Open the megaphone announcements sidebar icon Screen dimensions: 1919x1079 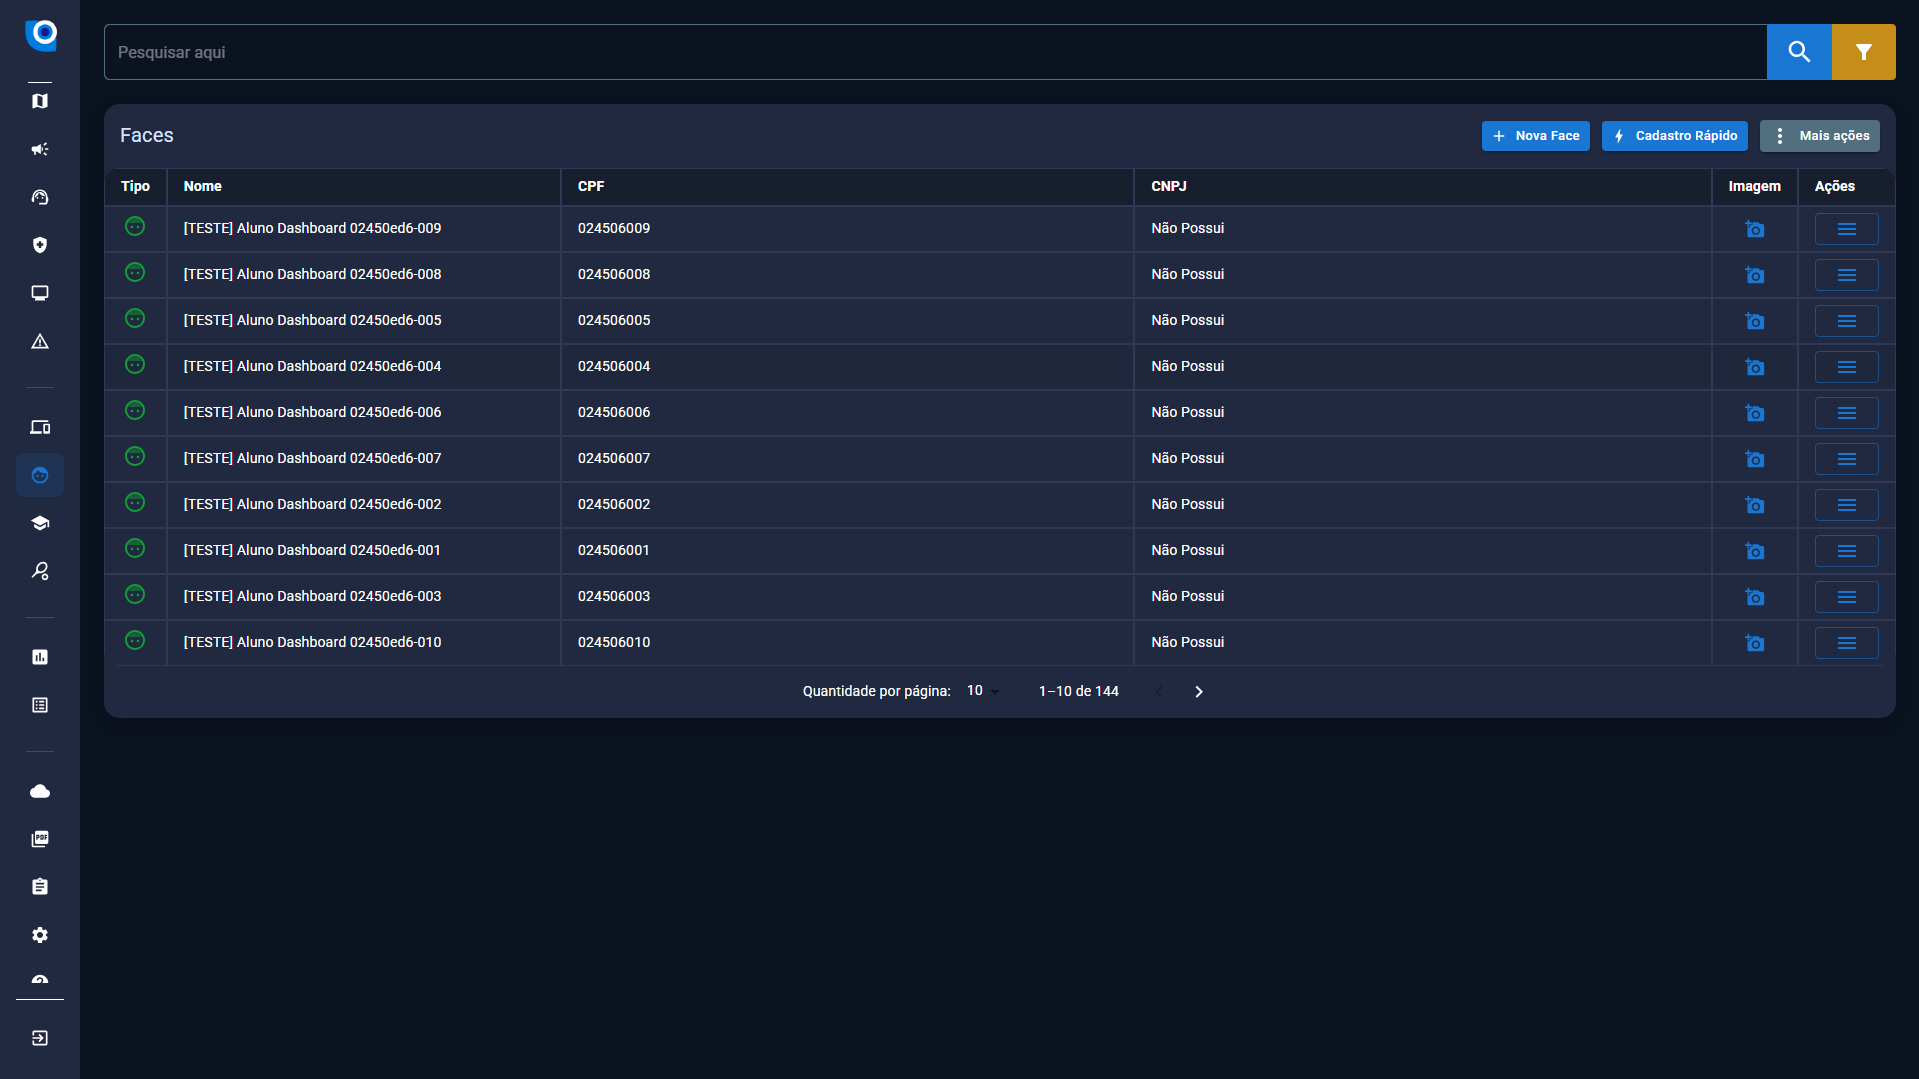pos(40,149)
